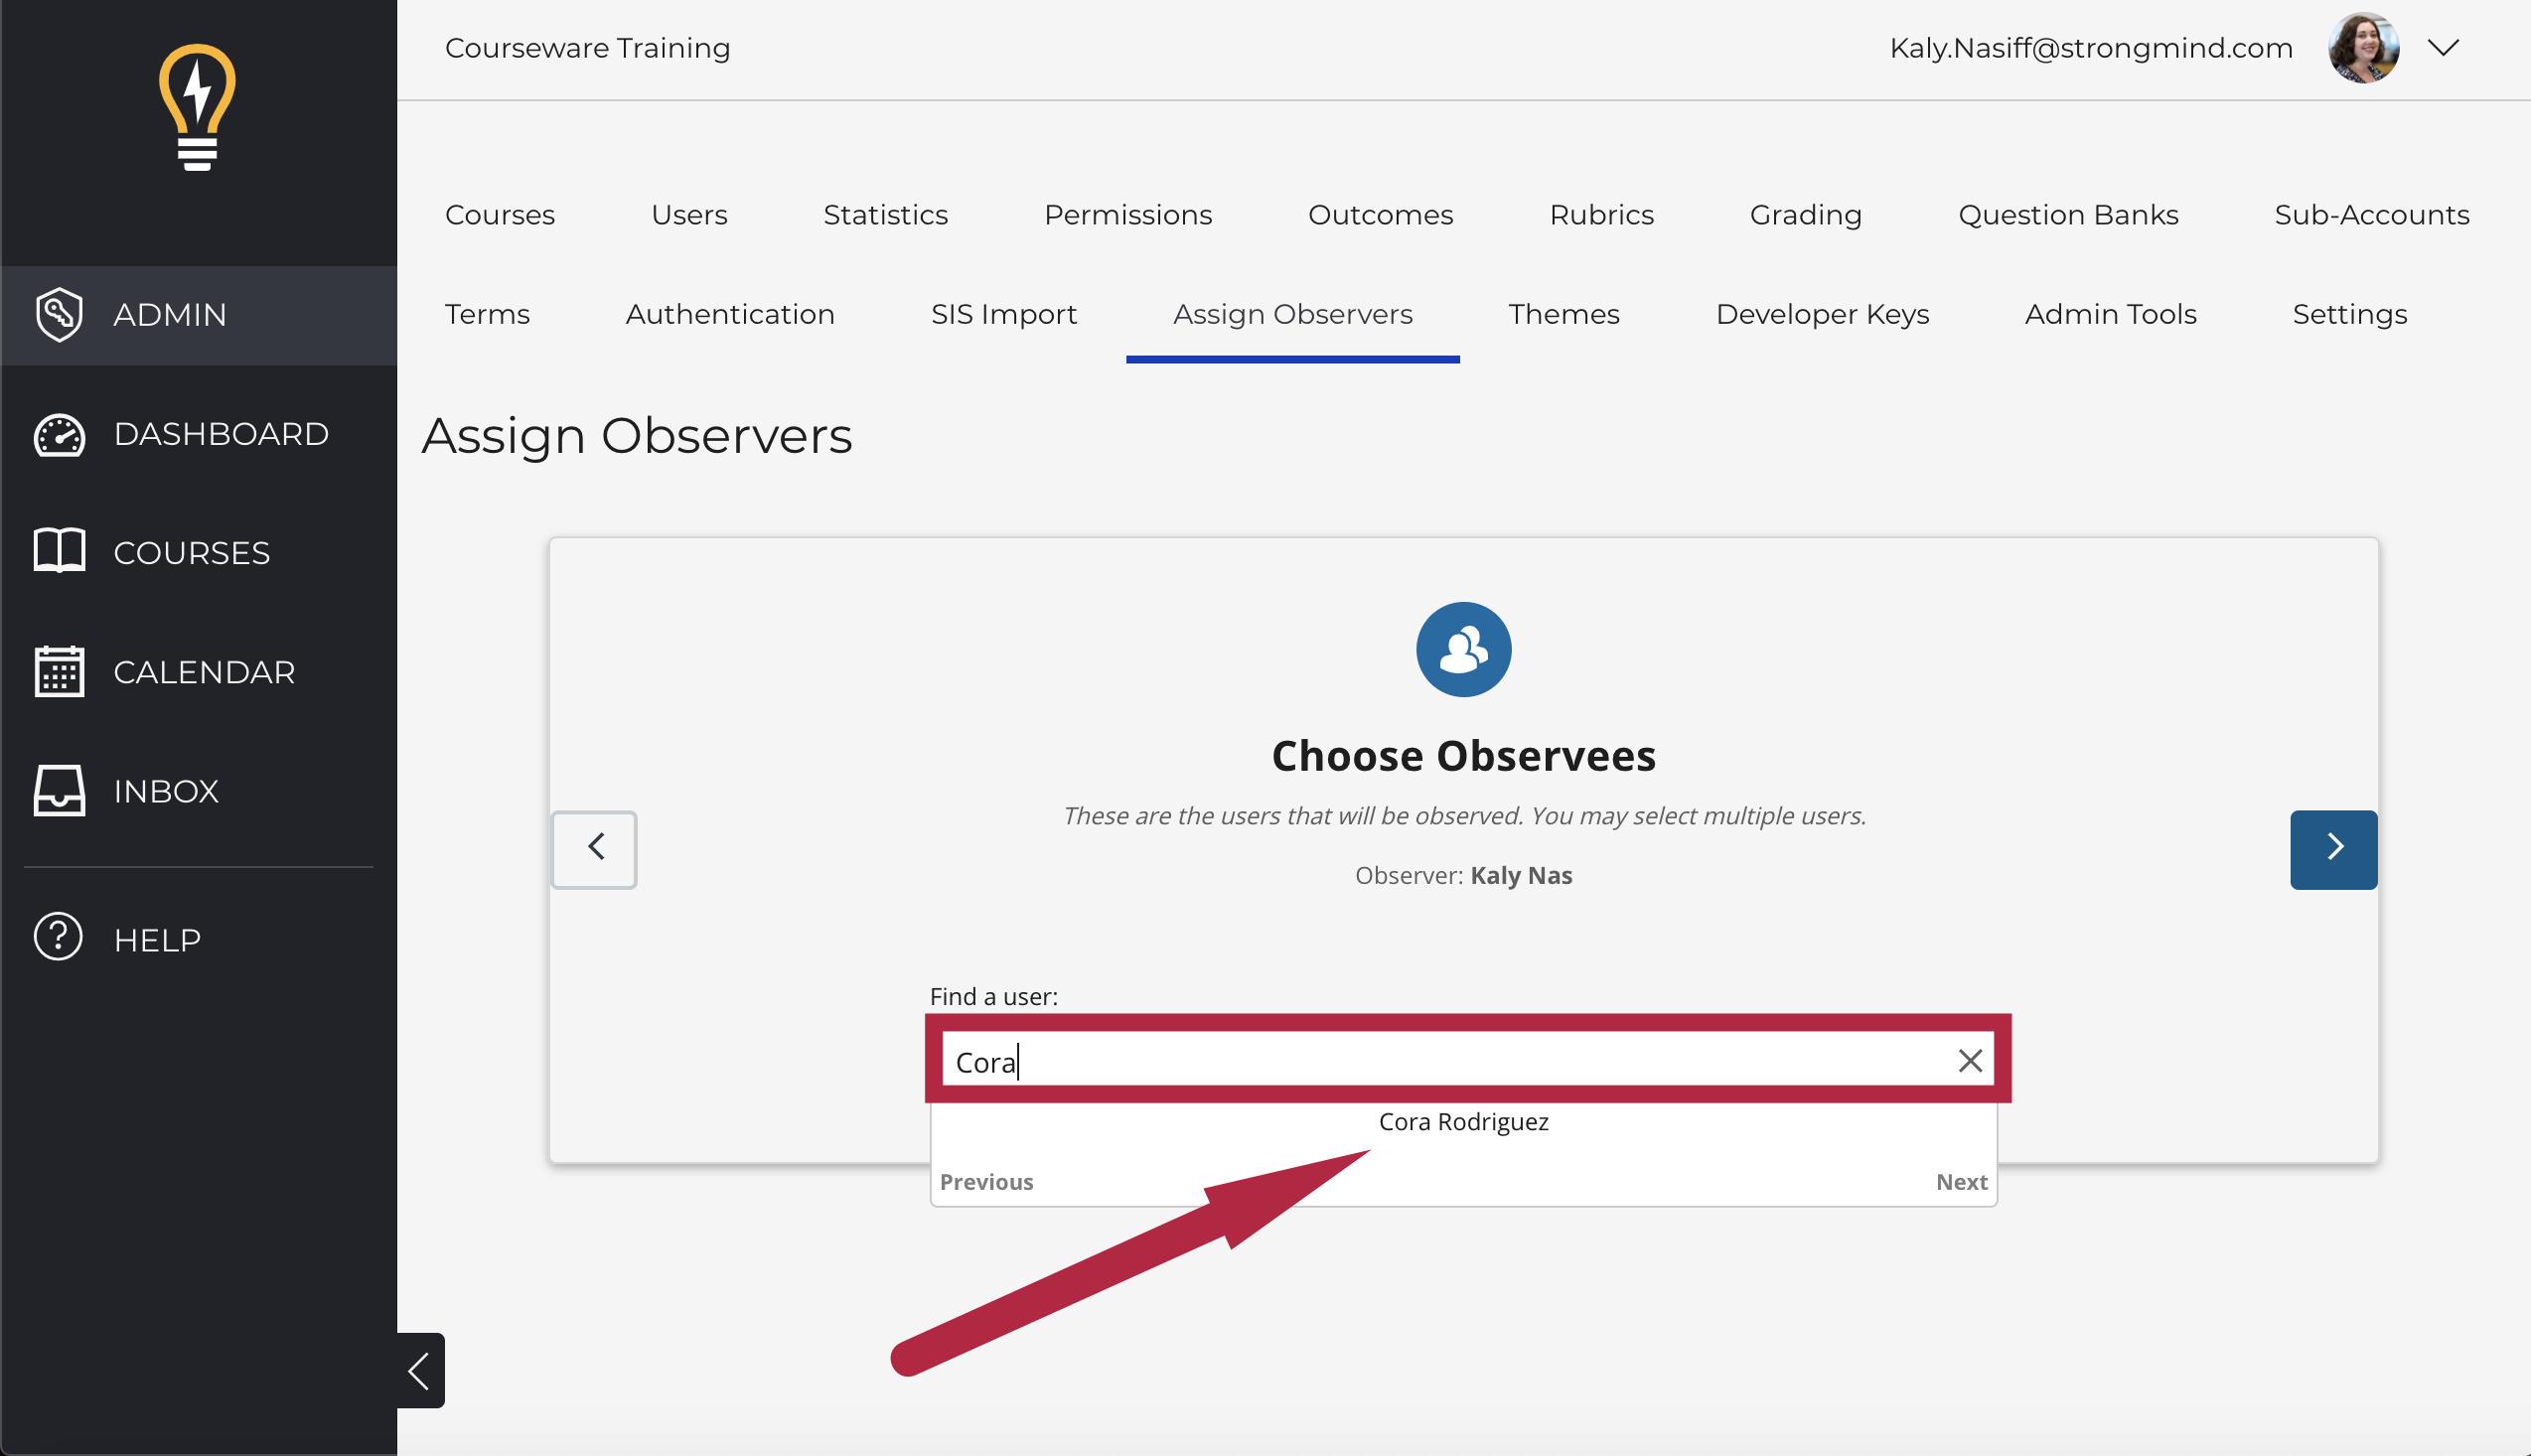Viewport: 2531px width, 1456px height.
Task: Open the Users tab
Action: coord(689,214)
